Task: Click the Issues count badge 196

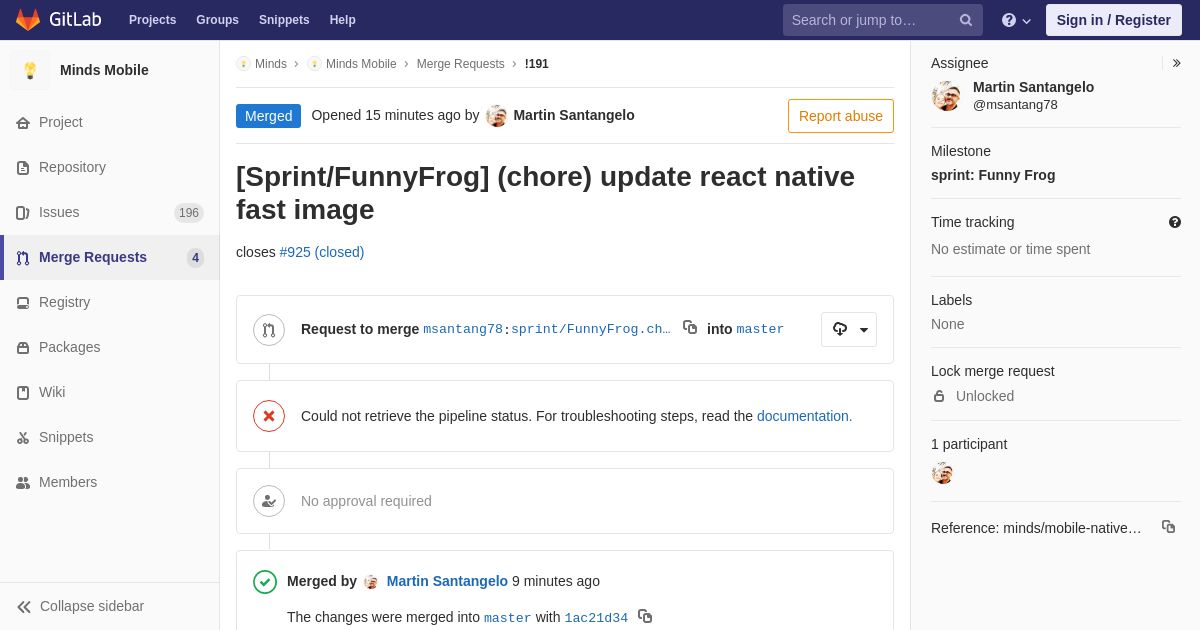Action: (189, 213)
